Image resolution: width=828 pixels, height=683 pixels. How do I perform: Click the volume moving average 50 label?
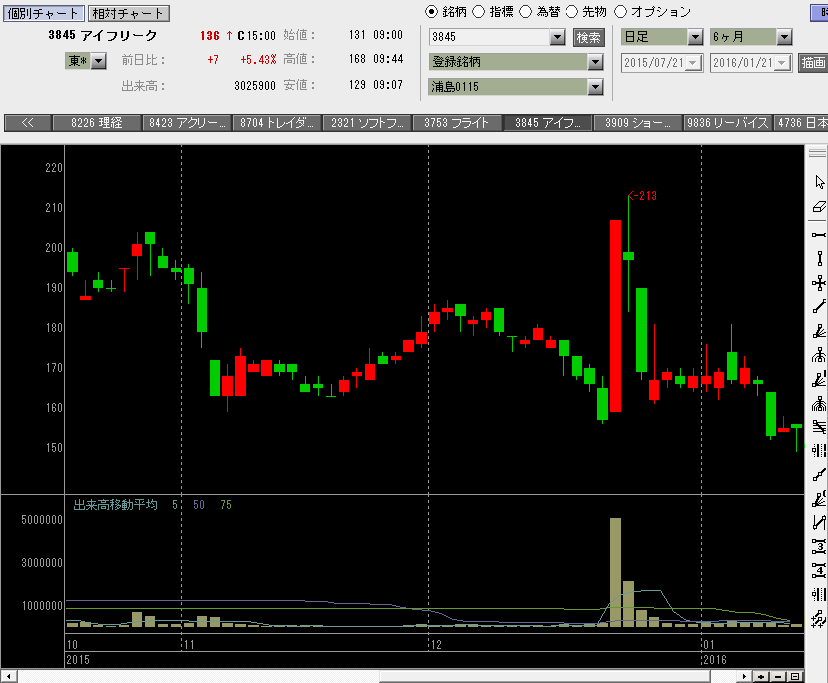pyautogui.click(x=199, y=505)
